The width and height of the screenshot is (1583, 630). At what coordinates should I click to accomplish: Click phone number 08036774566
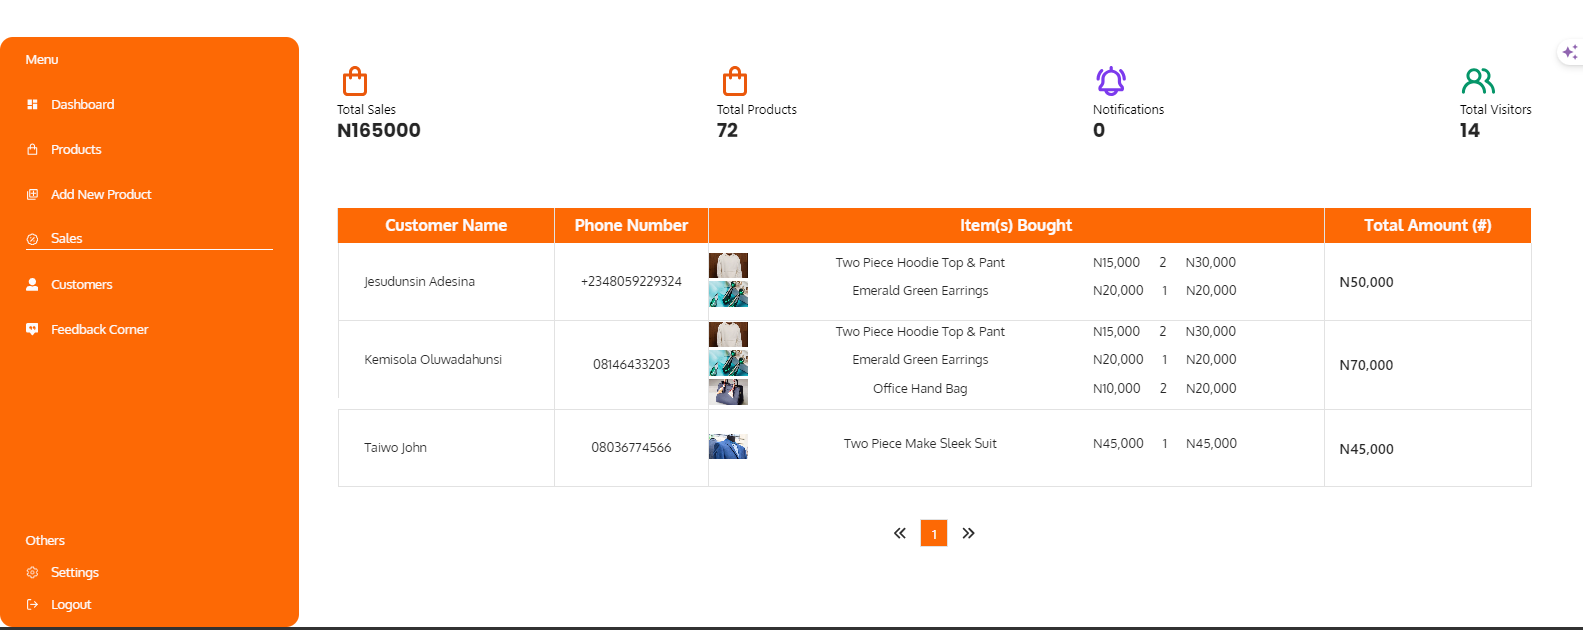631,447
